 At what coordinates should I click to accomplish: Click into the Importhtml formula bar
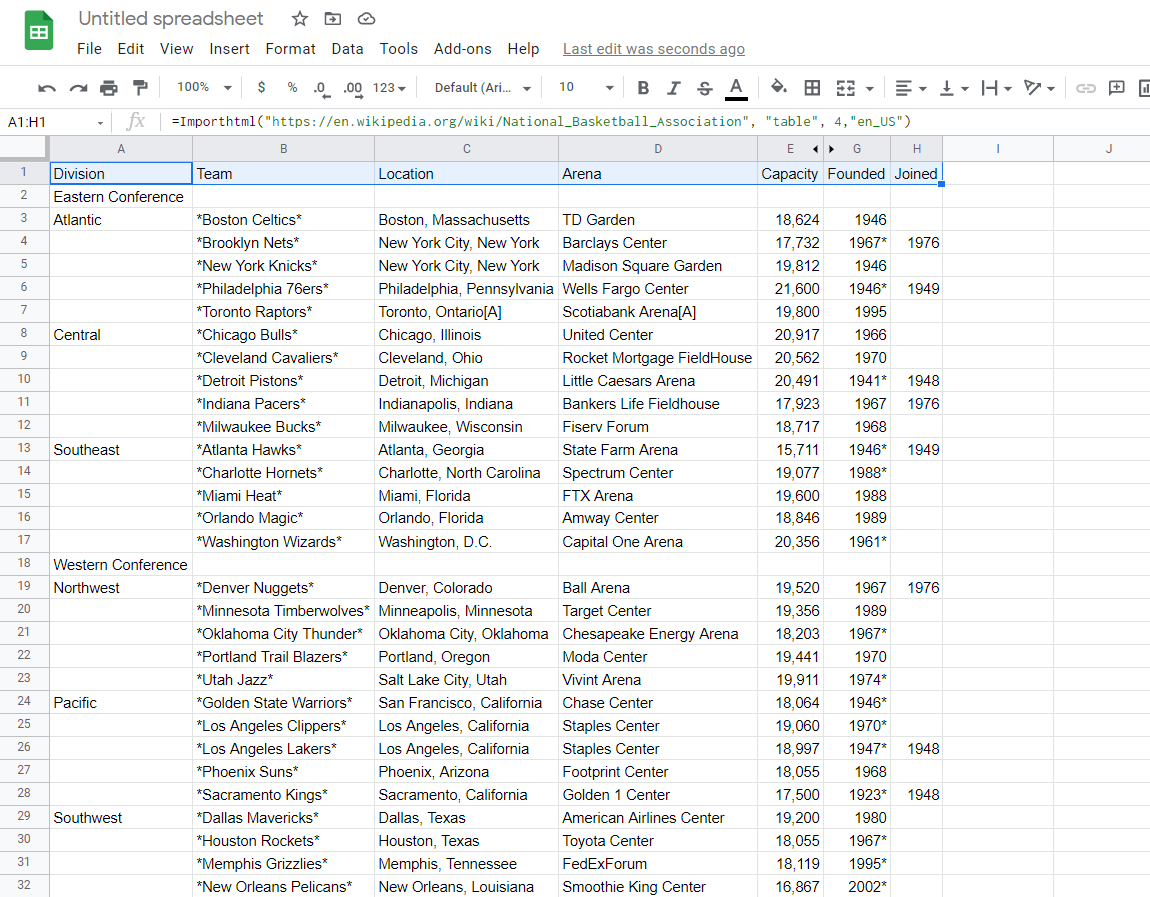pyautogui.click(x=656, y=121)
